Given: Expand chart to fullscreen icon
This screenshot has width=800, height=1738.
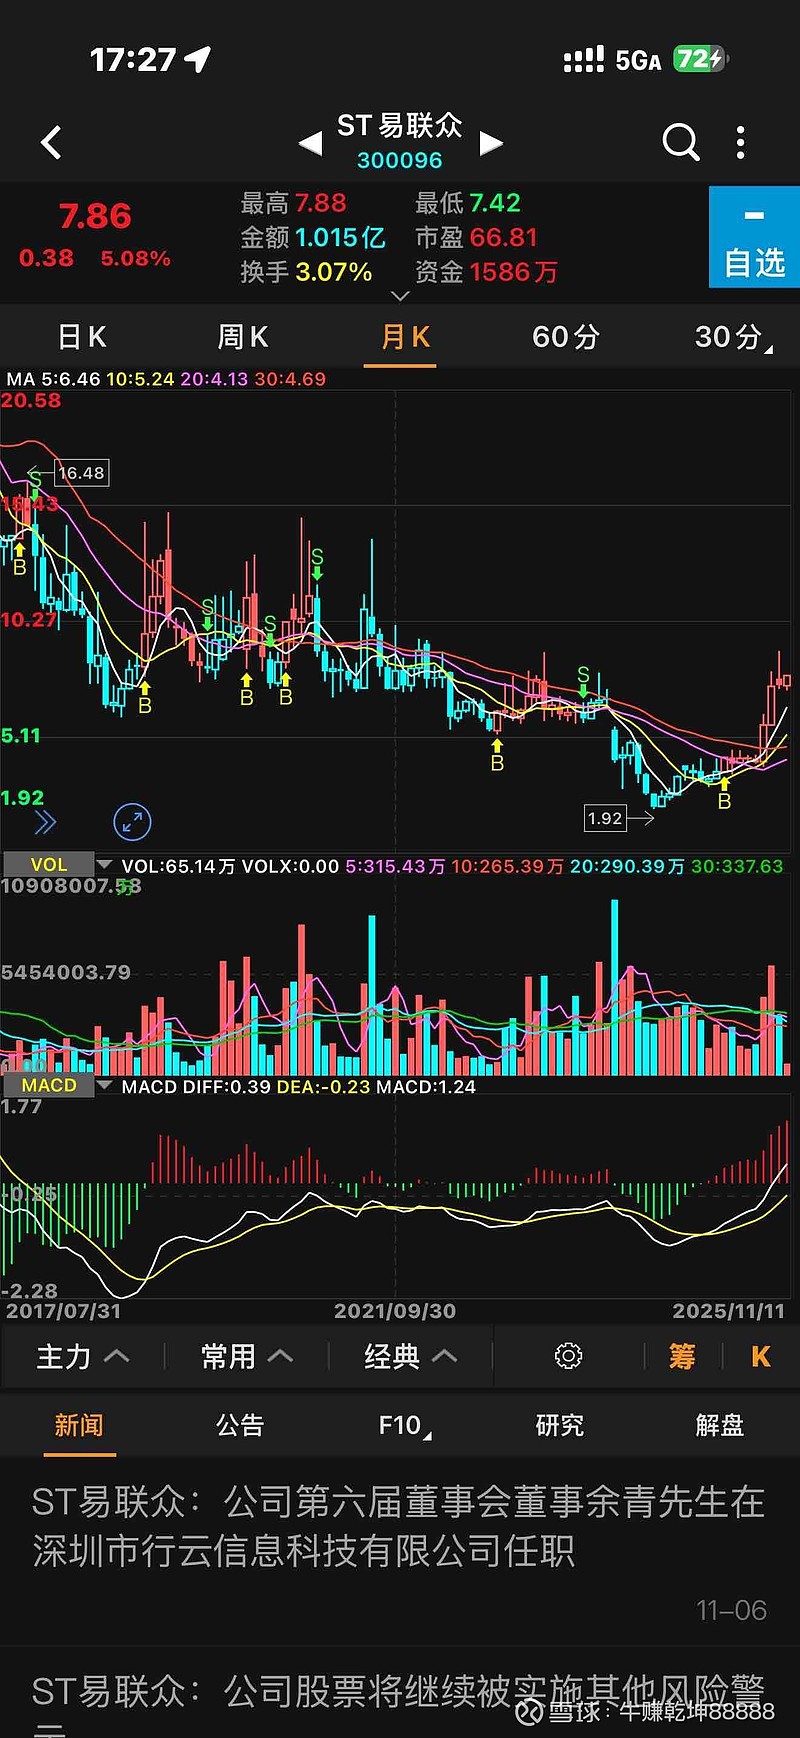Looking at the screenshot, I should point(132,822).
